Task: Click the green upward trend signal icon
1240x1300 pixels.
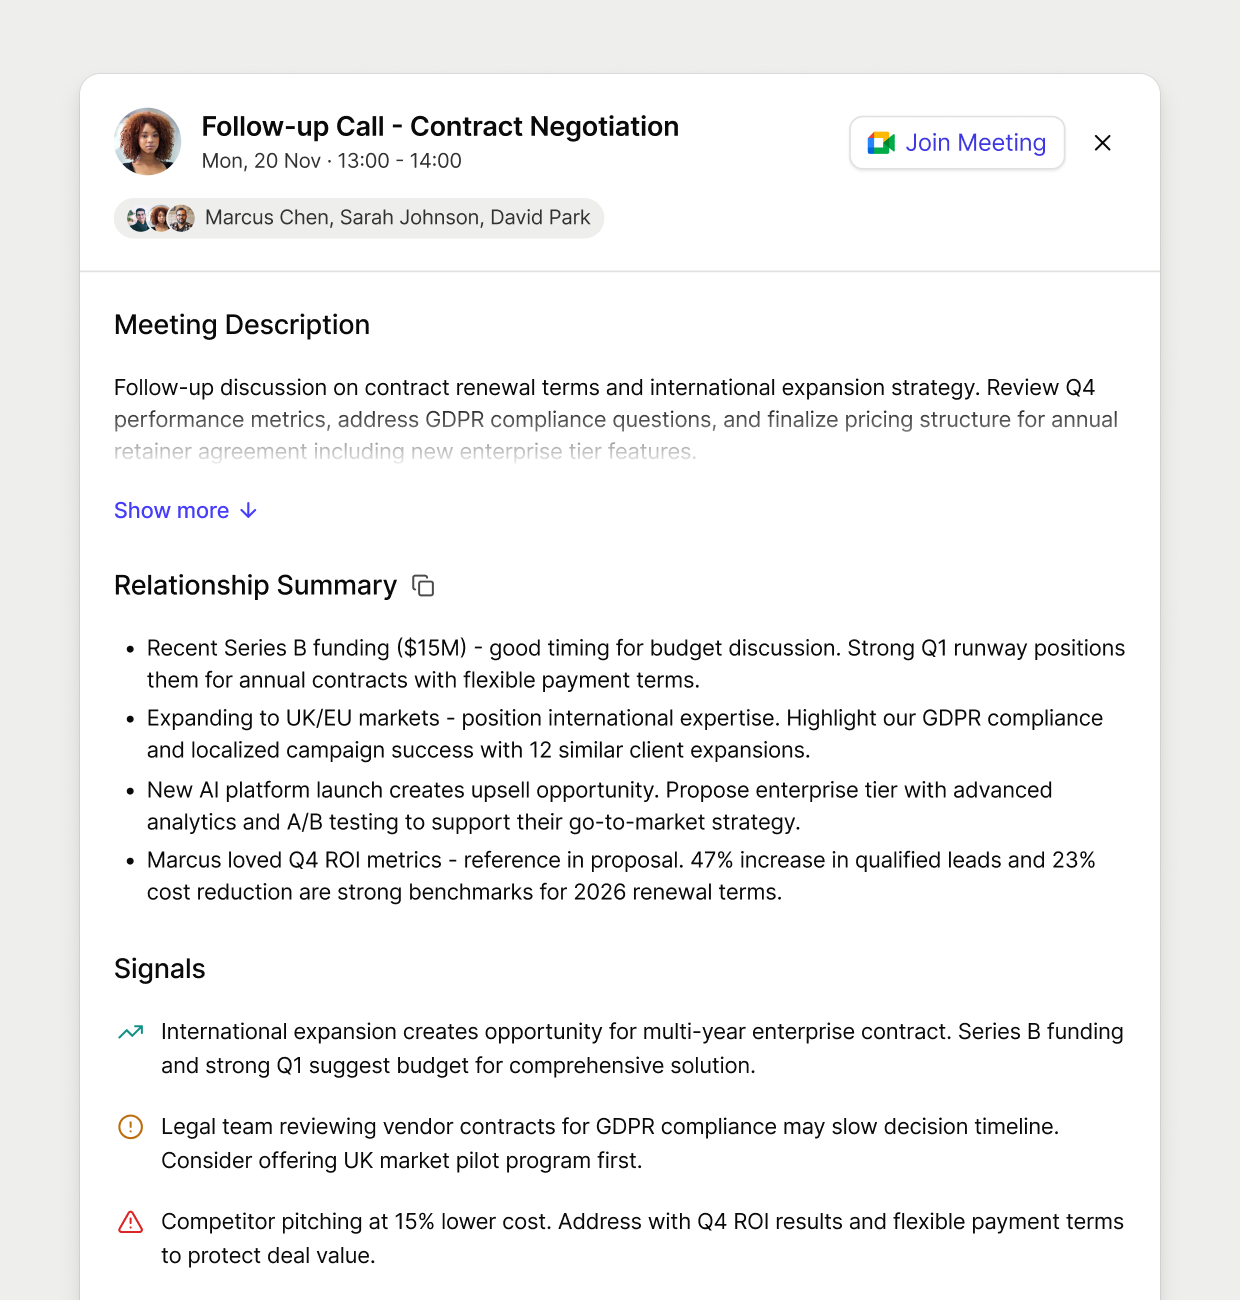Action: (131, 1032)
